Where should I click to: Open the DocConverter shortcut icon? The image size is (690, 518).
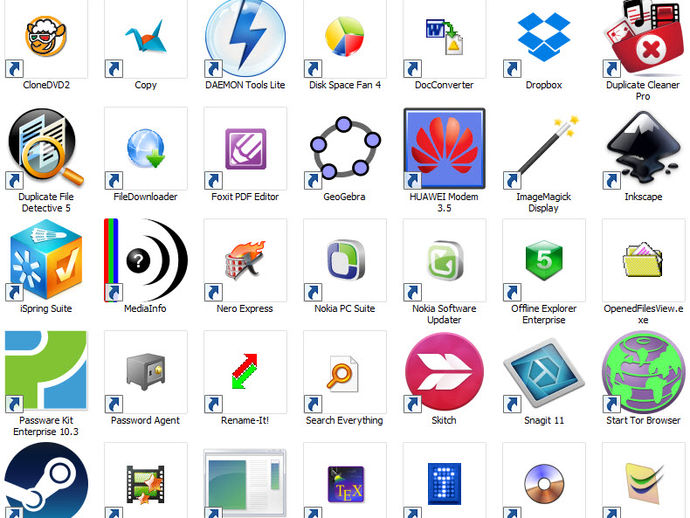tap(444, 37)
